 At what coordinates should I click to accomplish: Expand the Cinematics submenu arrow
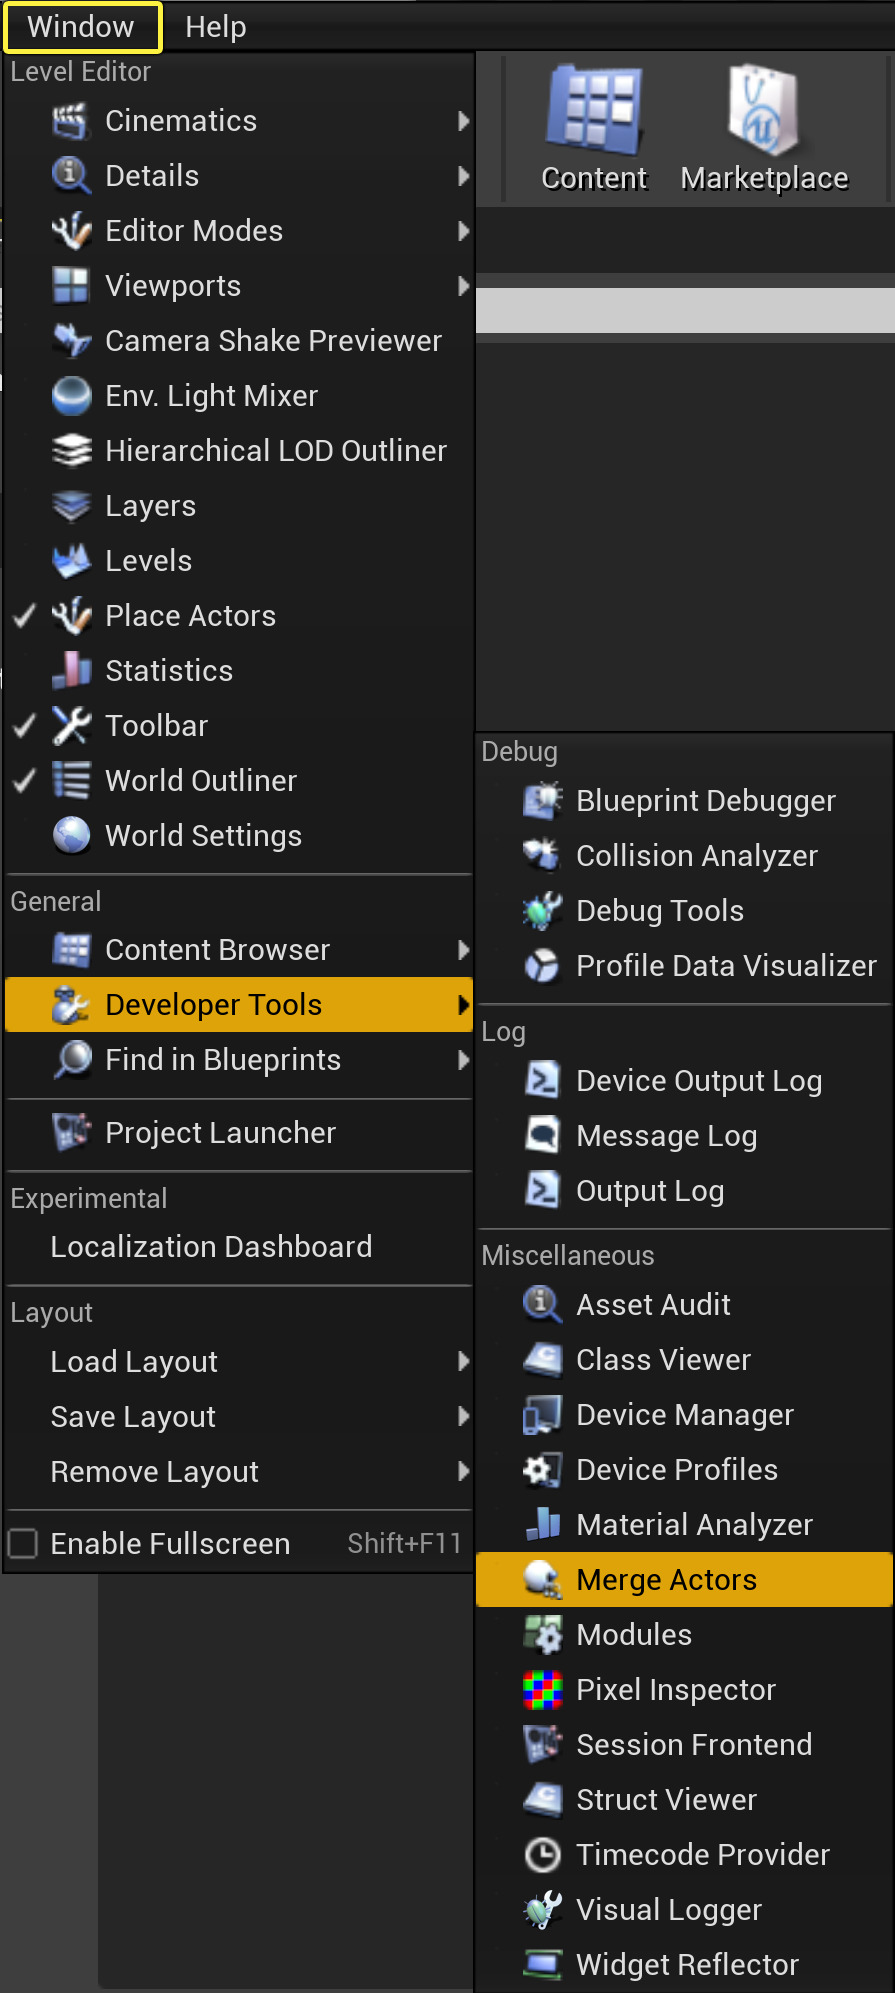click(x=463, y=121)
